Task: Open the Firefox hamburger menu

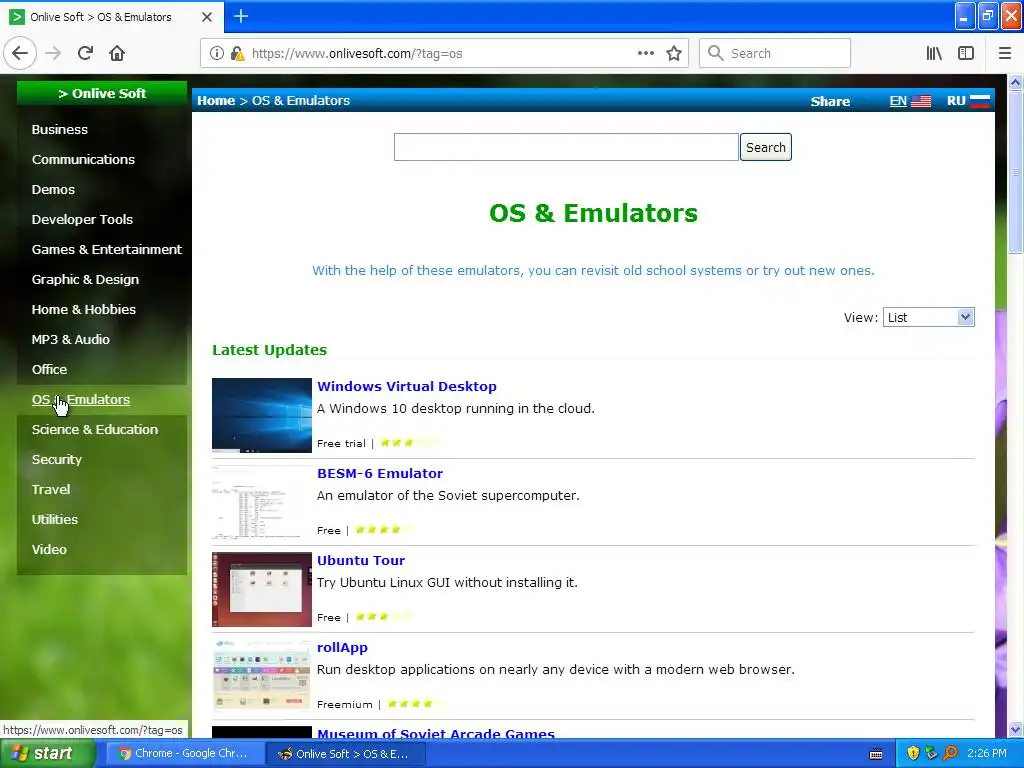Action: pyautogui.click(x=1005, y=54)
